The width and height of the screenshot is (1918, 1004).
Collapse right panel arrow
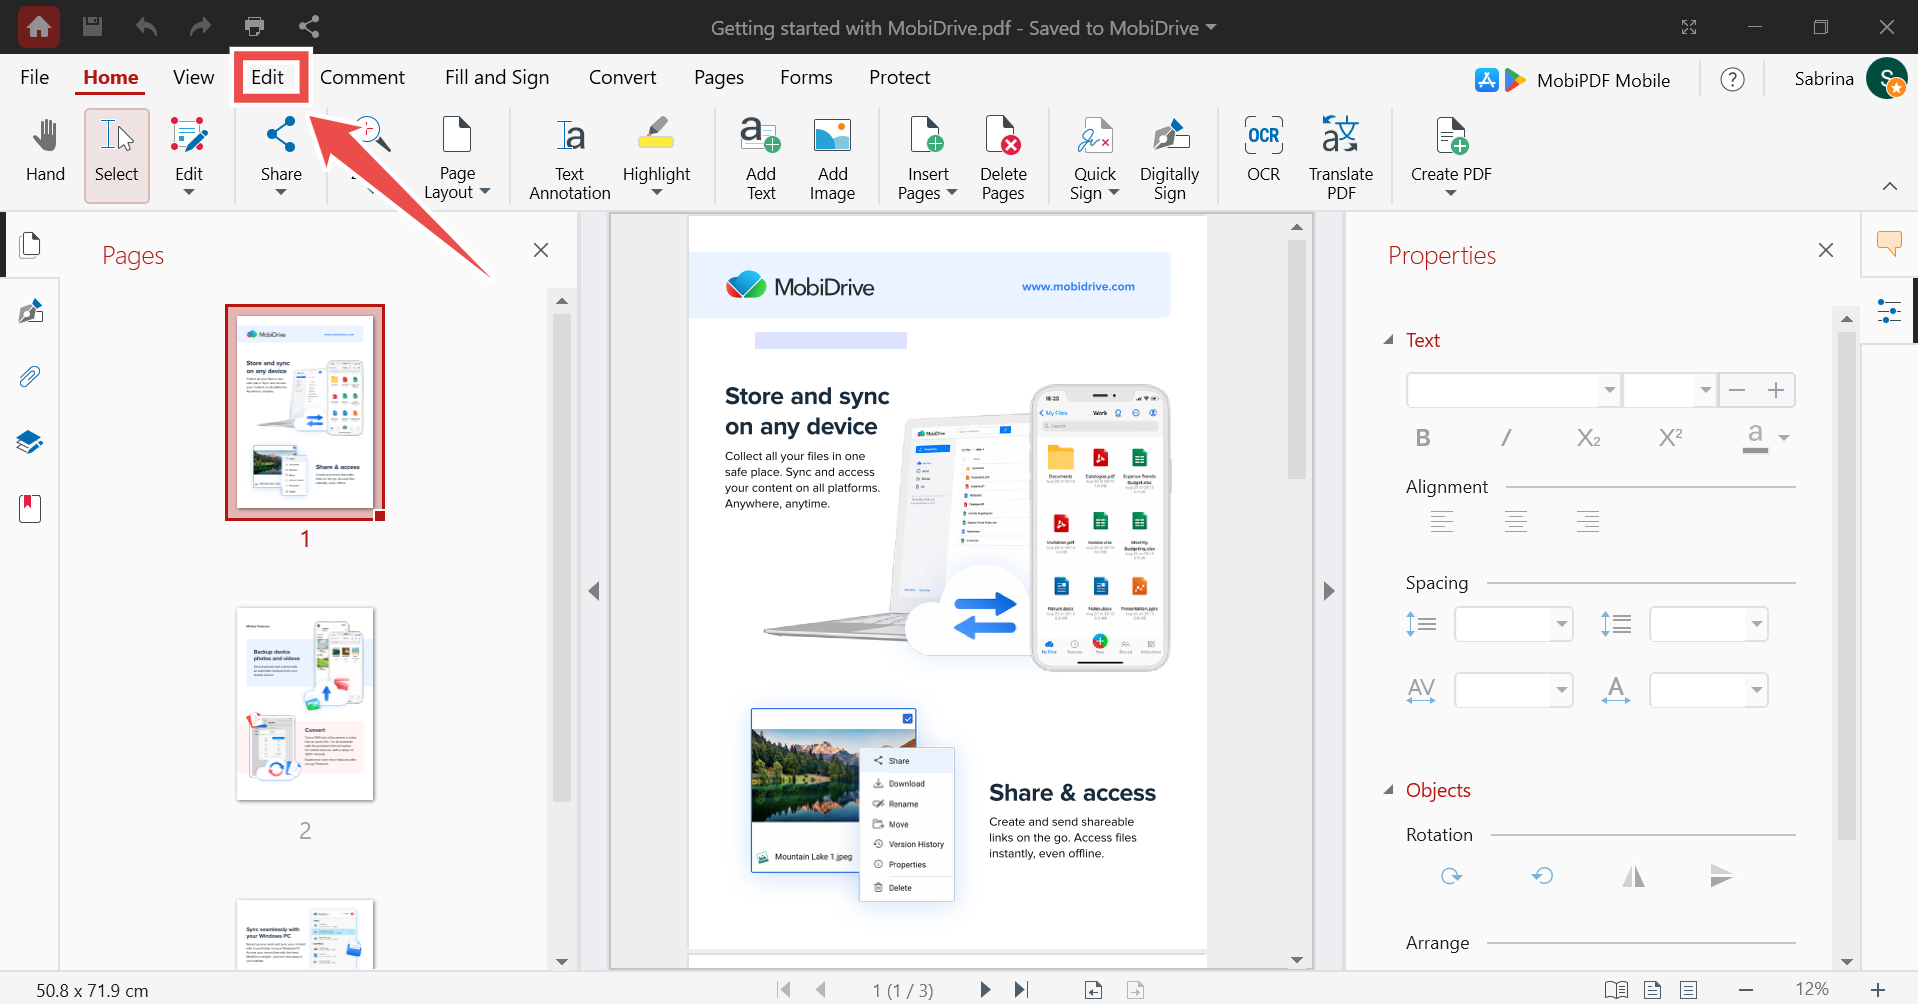pyautogui.click(x=1329, y=591)
